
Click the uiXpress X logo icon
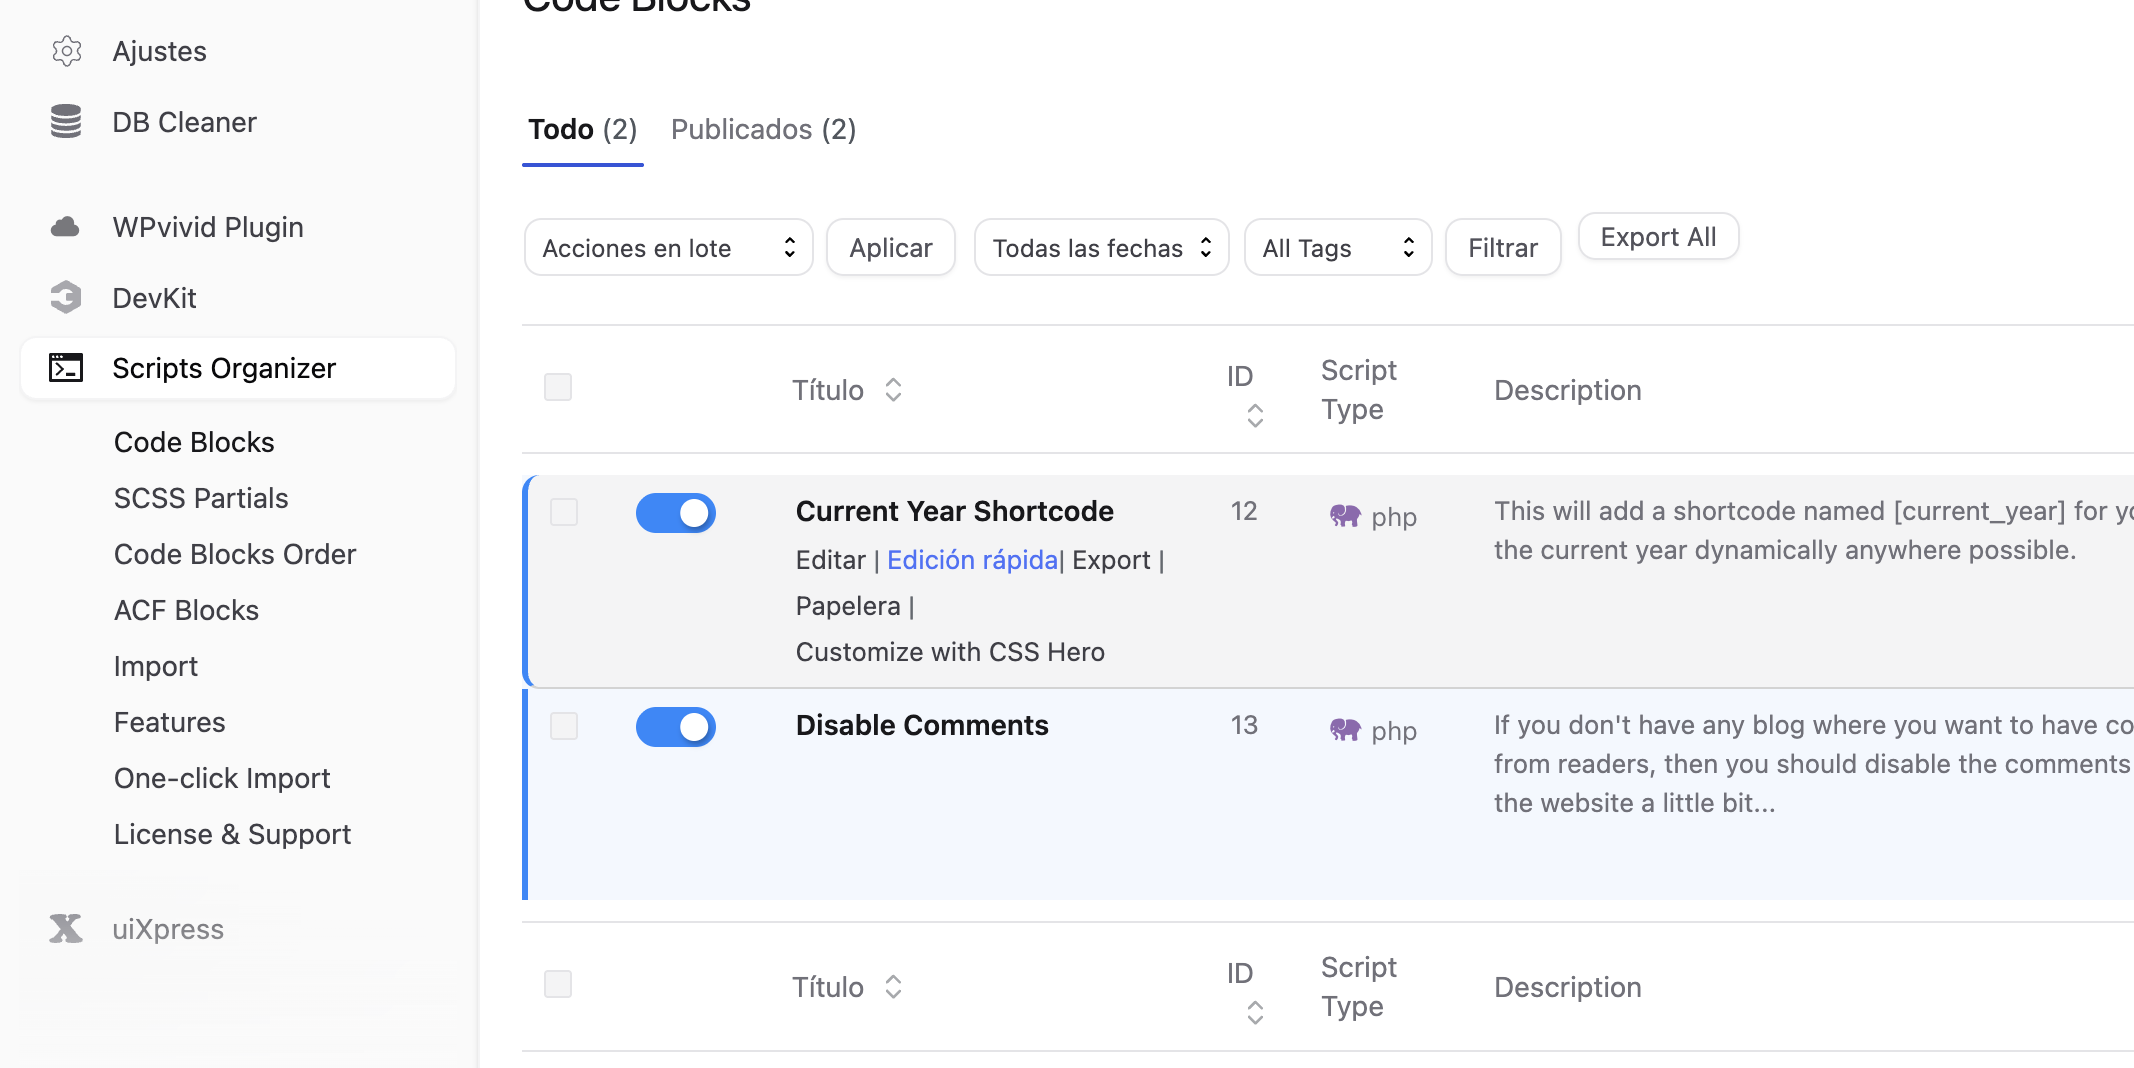66,929
